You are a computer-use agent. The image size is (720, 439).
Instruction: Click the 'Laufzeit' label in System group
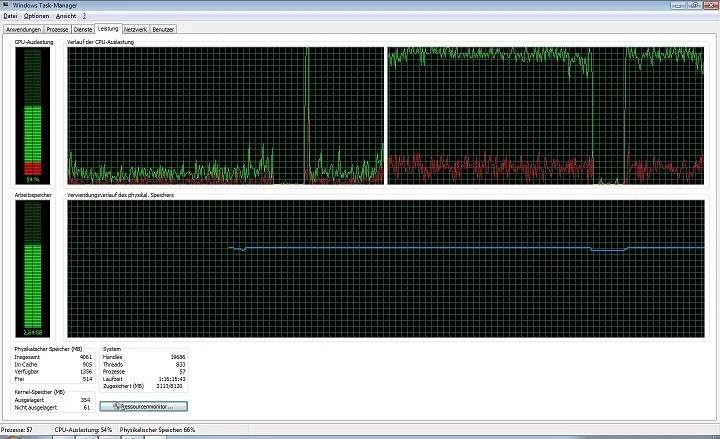click(112, 379)
